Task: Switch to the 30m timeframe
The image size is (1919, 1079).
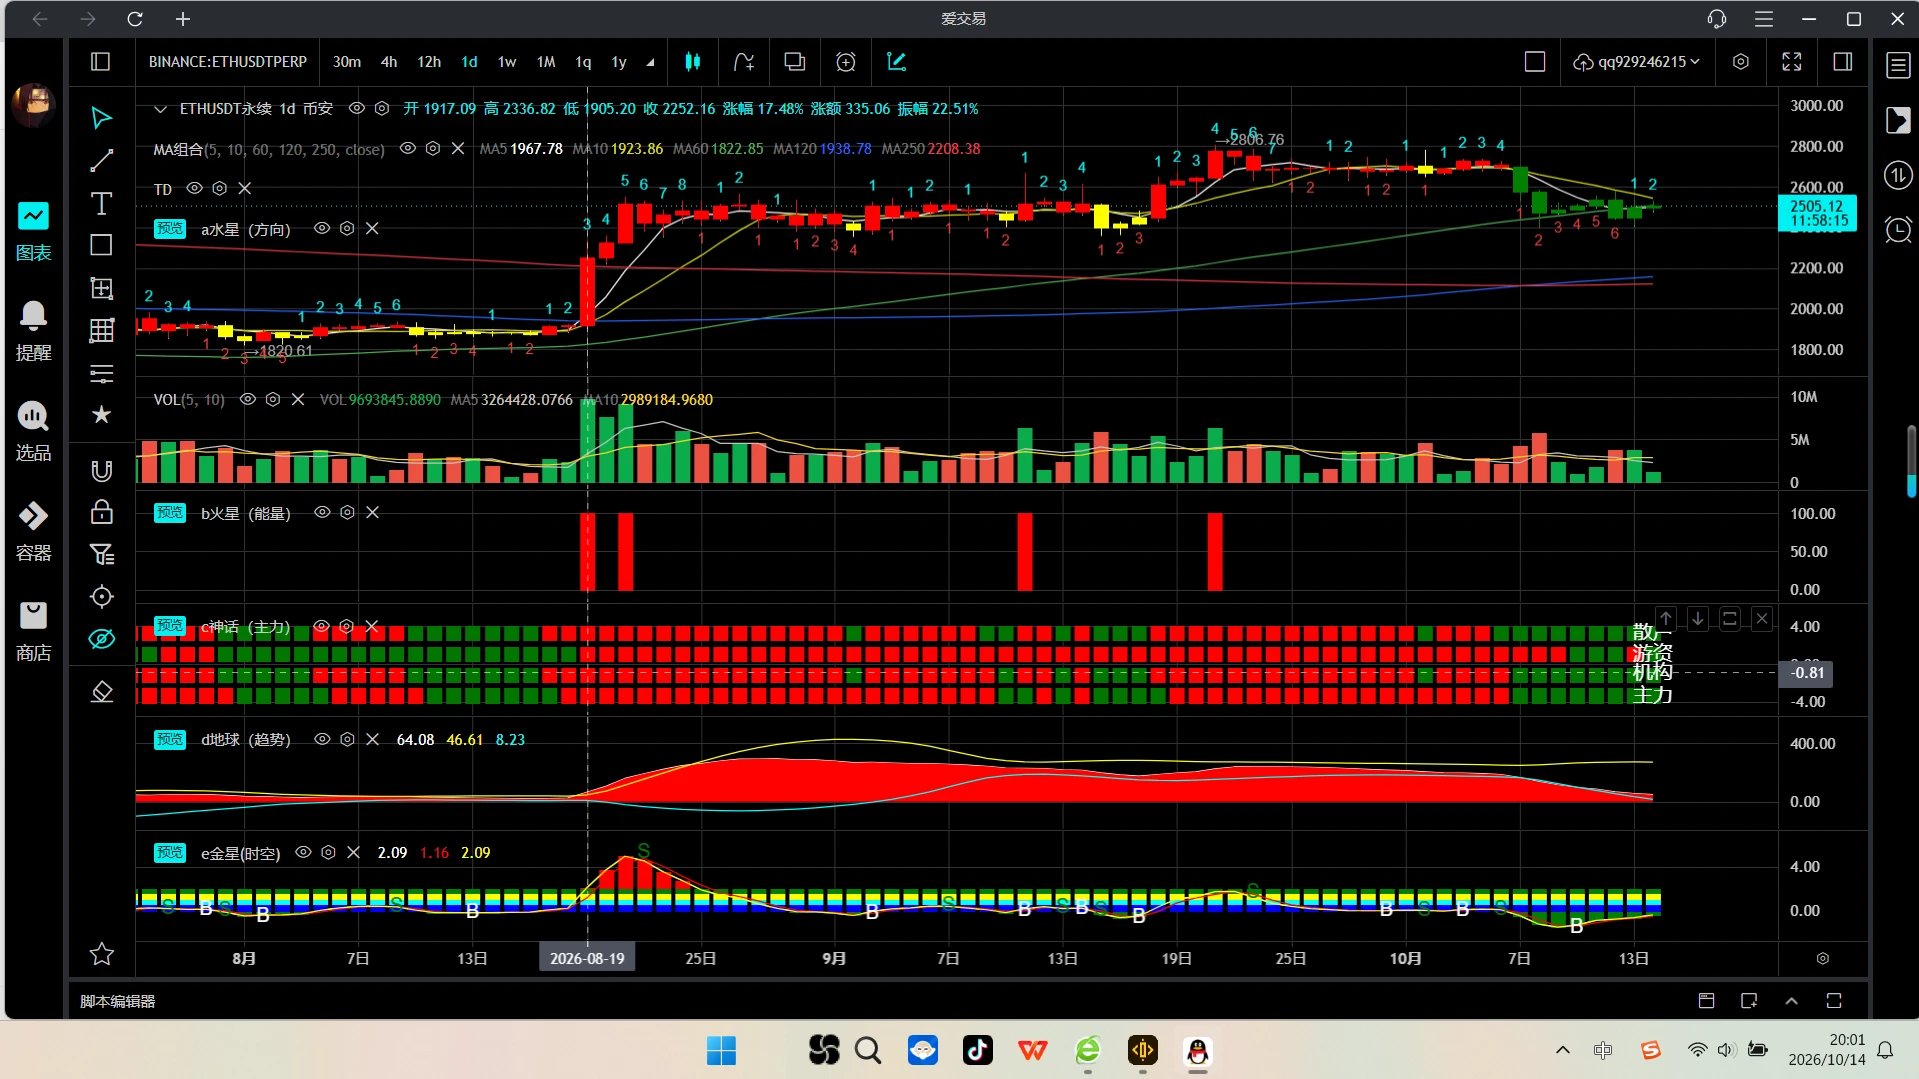Action: coord(347,62)
